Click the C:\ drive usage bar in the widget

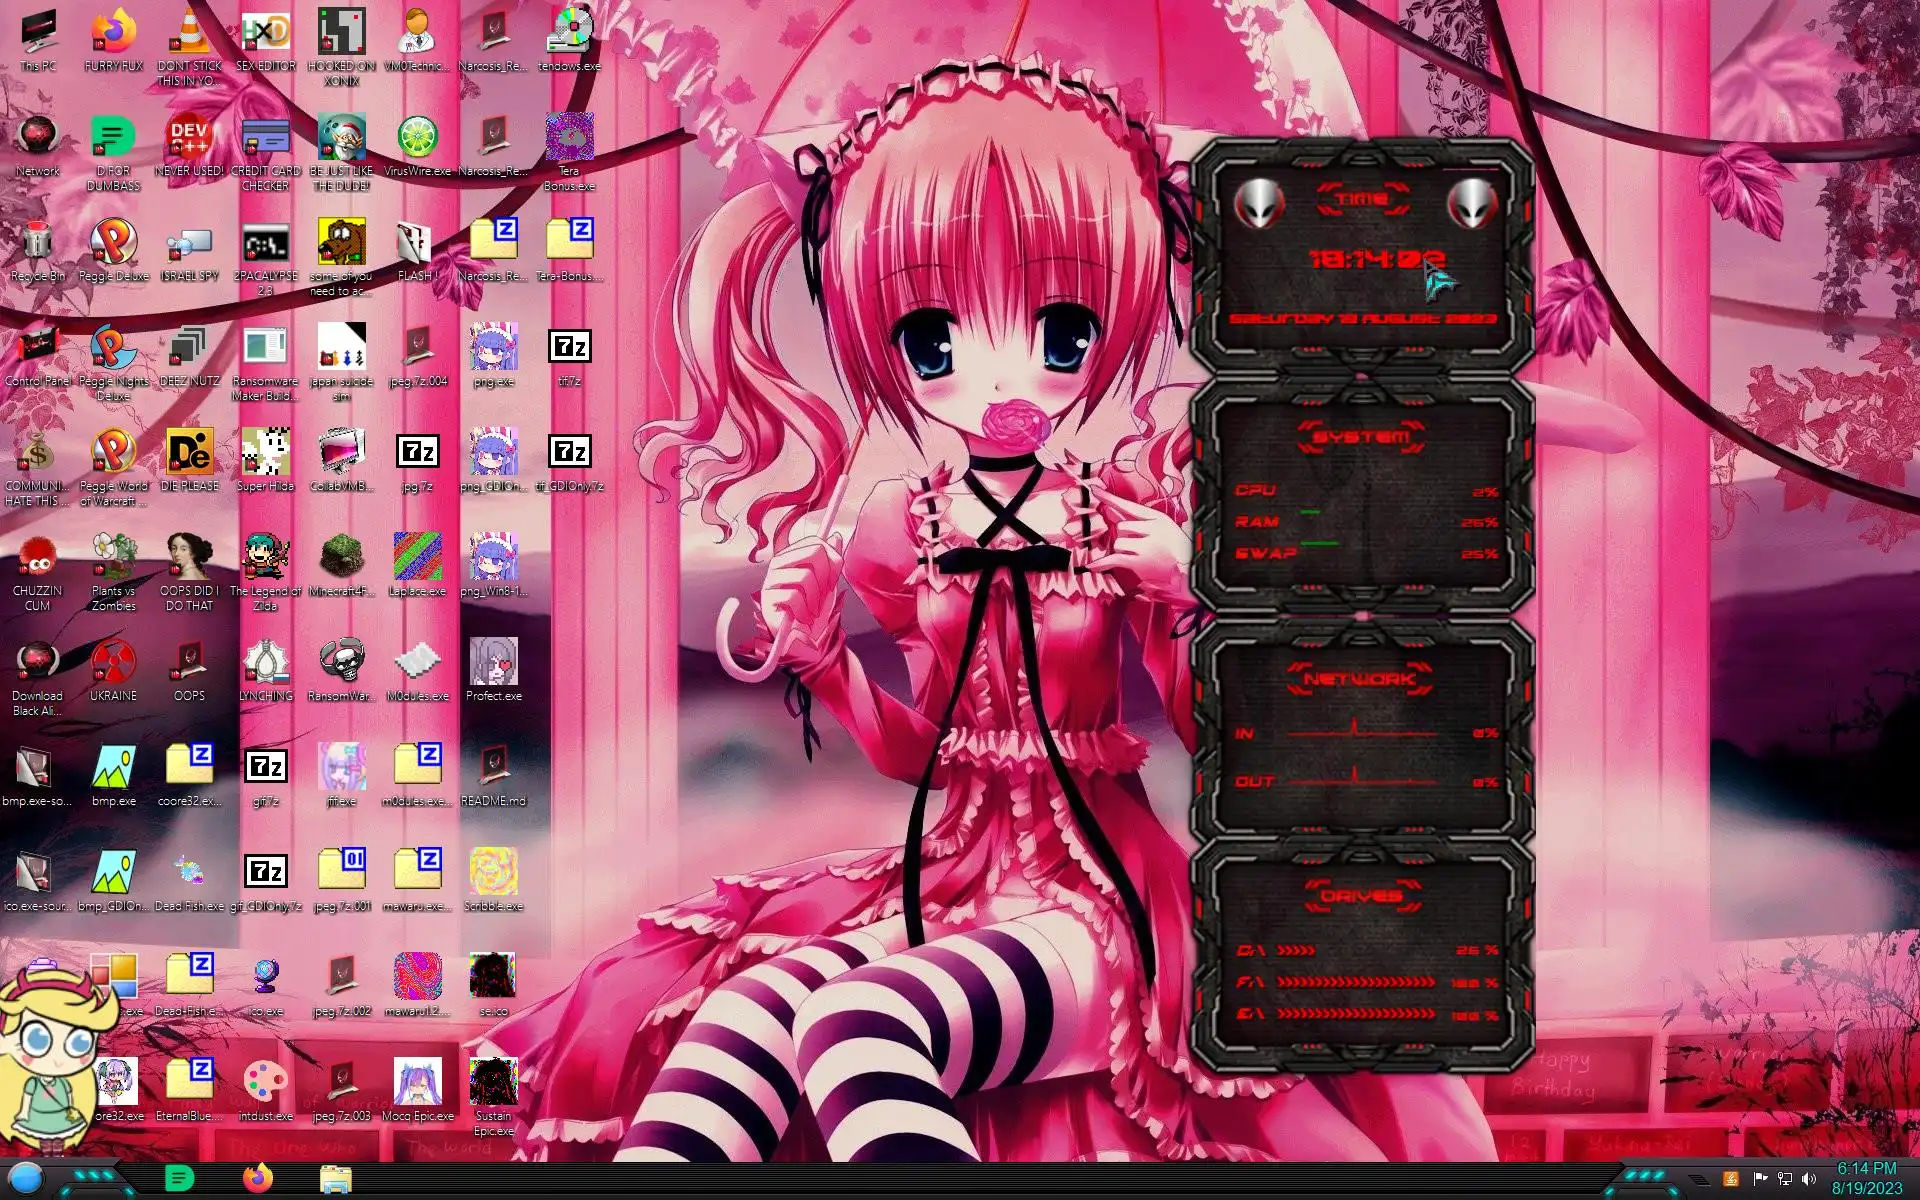(x=1297, y=950)
